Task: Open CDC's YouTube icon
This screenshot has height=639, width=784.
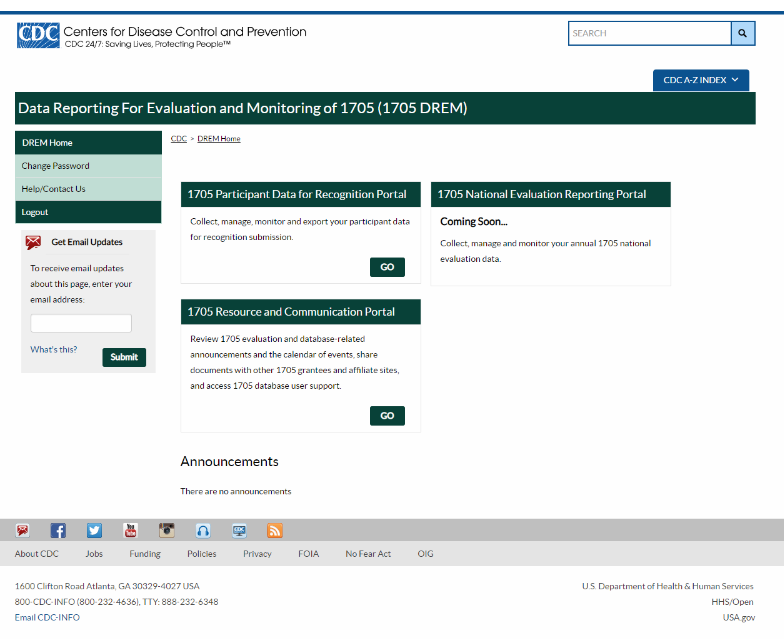Action: coord(130,530)
